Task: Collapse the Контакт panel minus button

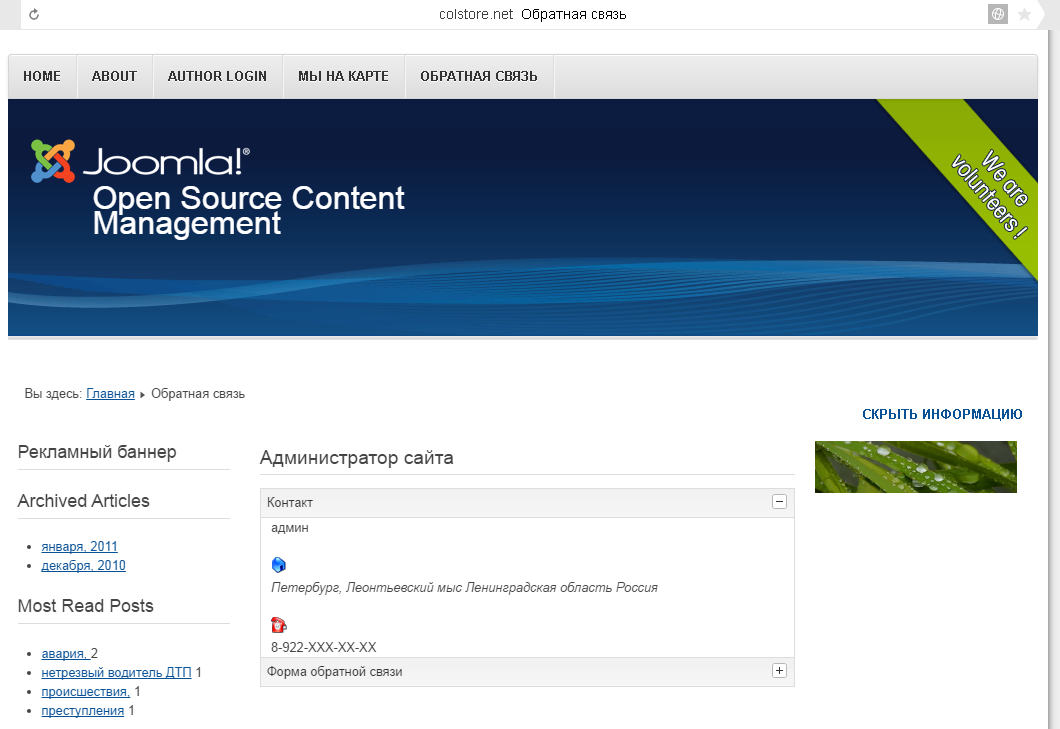Action: pyautogui.click(x=780, y=502)
